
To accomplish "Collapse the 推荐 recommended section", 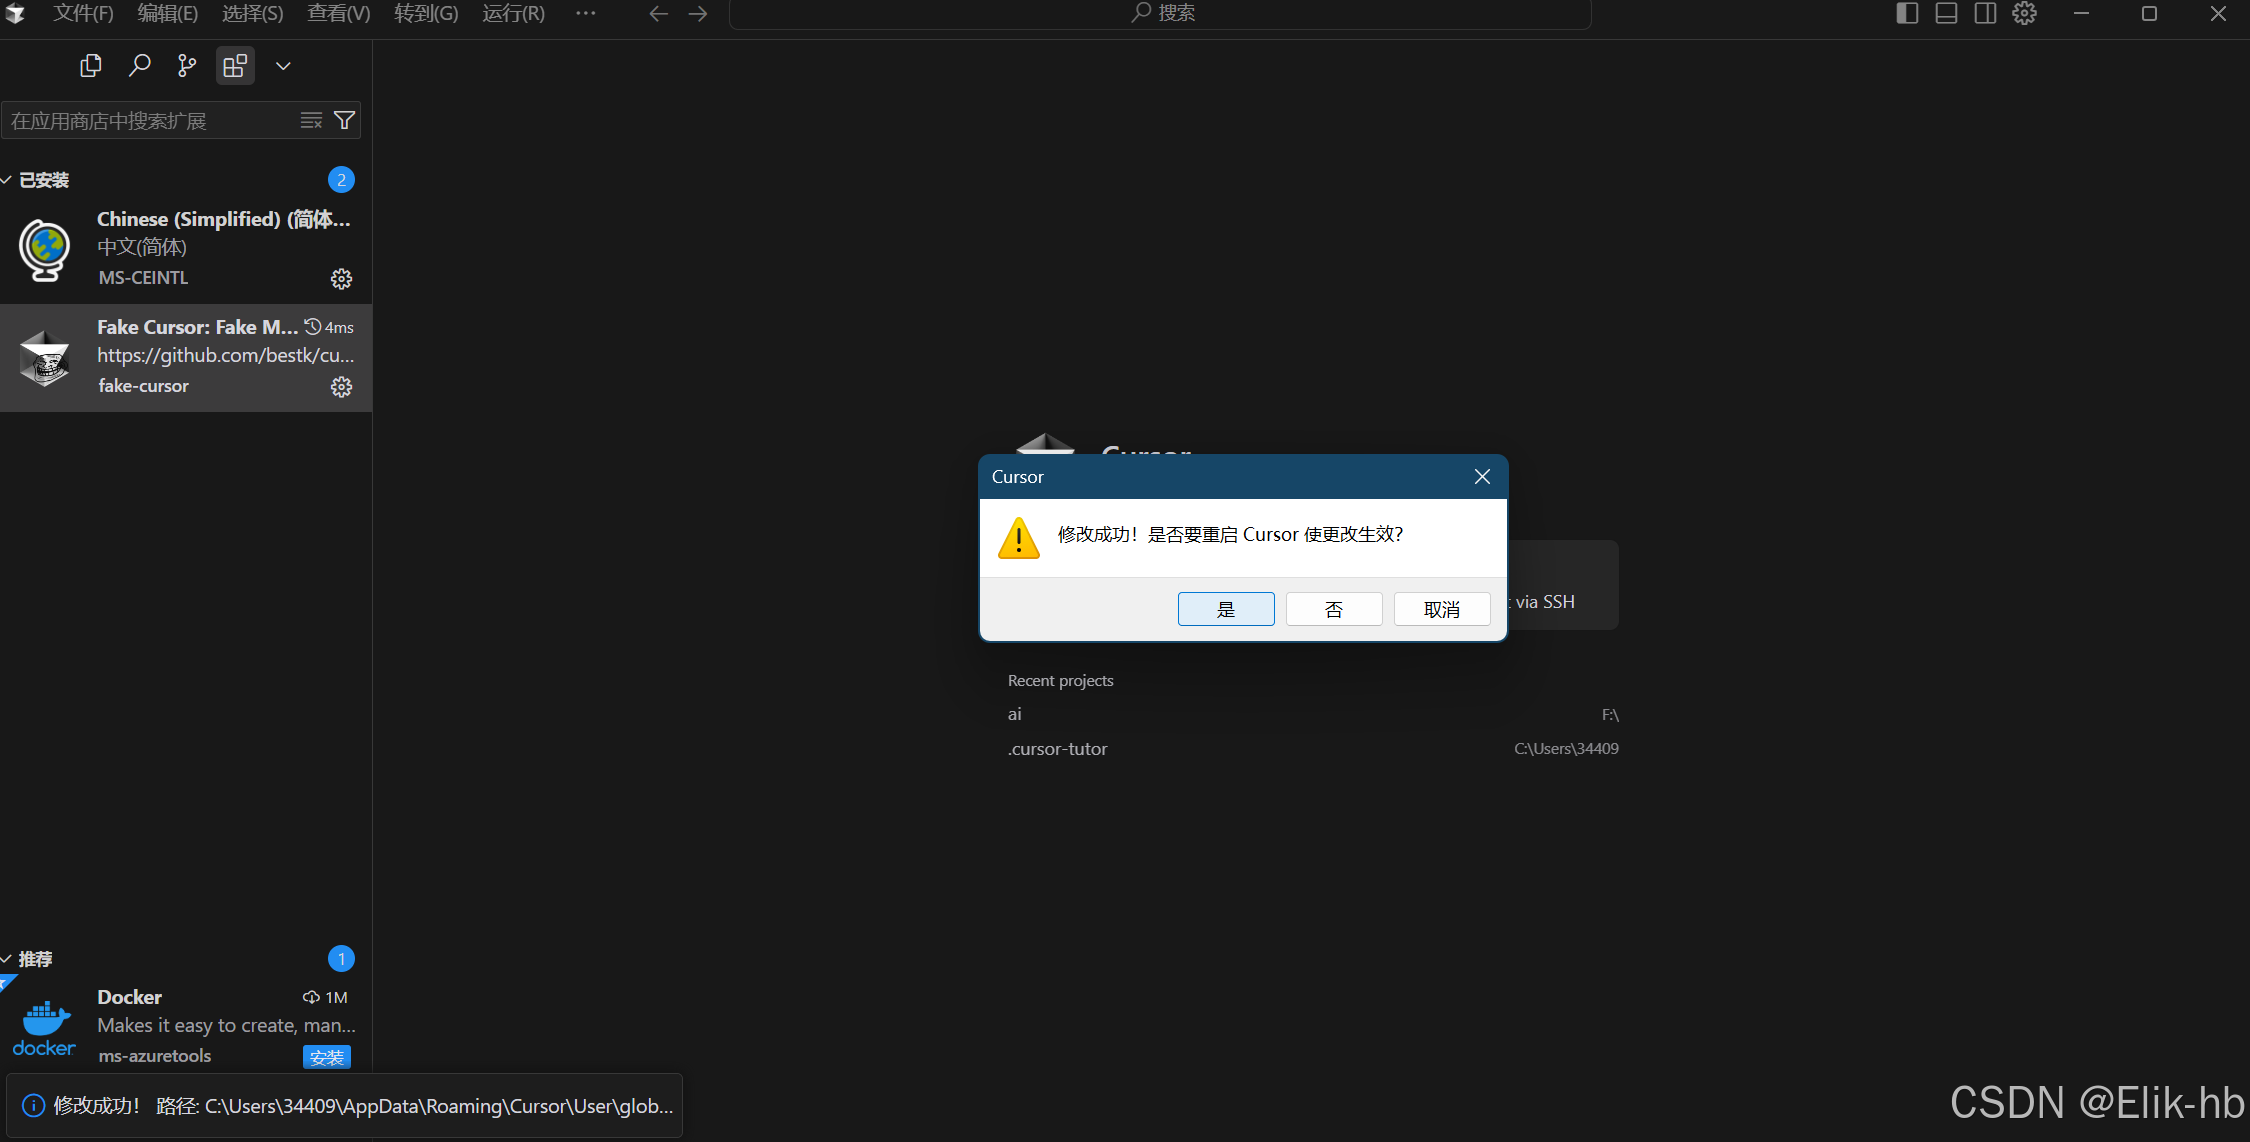I will pyautogui.click(x=34, y=959).
